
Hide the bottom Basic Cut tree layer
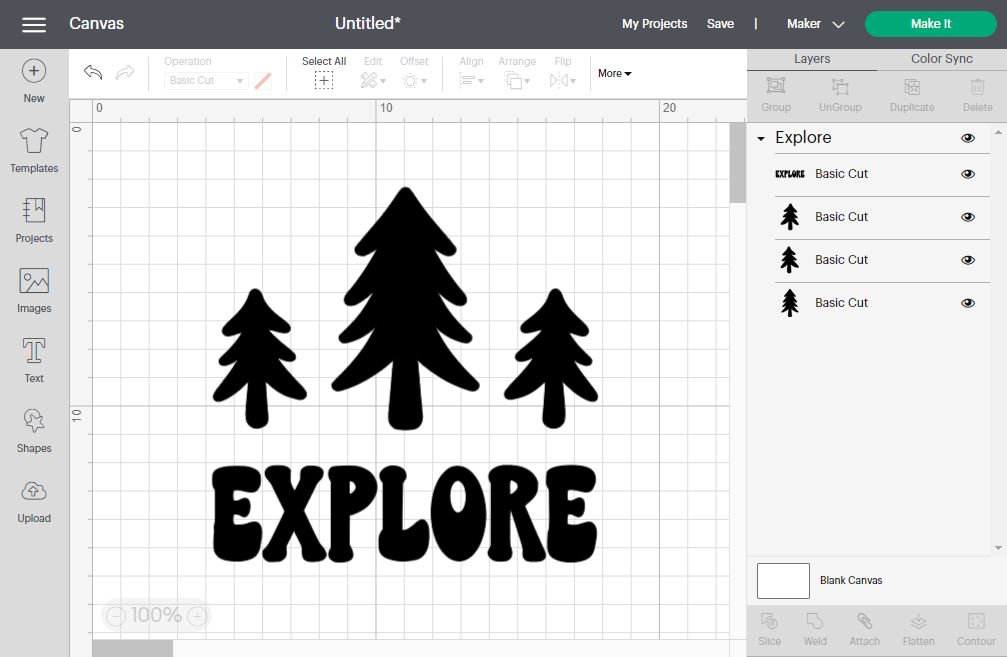[967, 302]
